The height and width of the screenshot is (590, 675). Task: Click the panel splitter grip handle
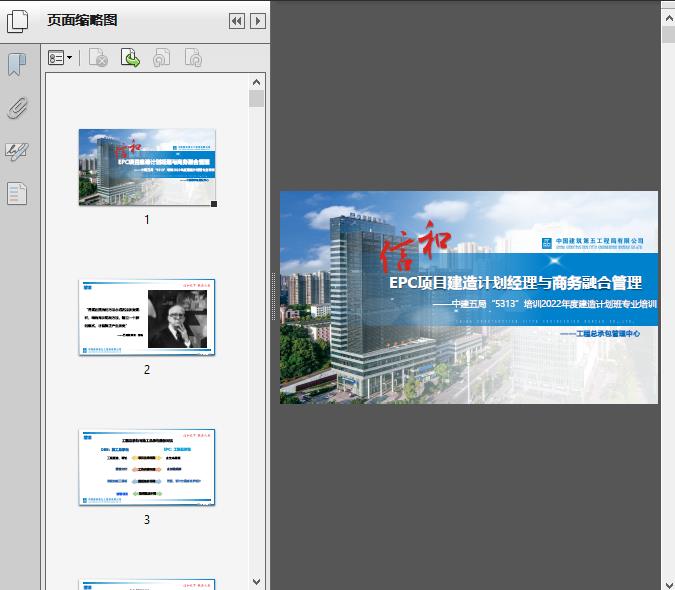[273, 297]
